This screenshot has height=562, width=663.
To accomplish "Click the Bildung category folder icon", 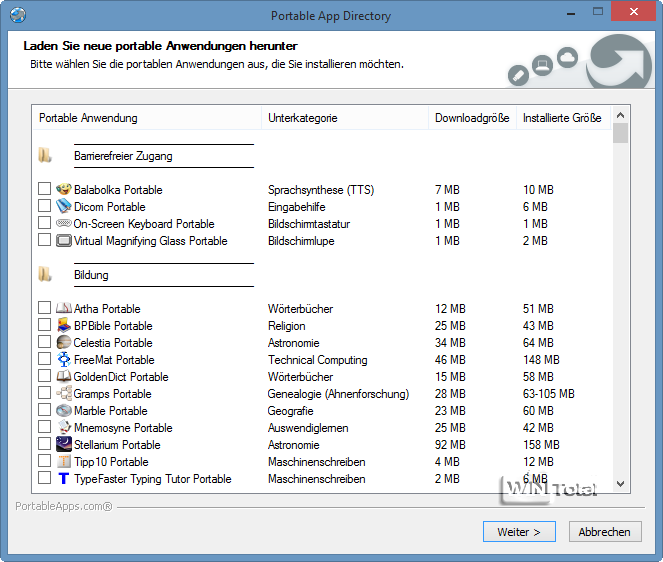I will (44, 274).
